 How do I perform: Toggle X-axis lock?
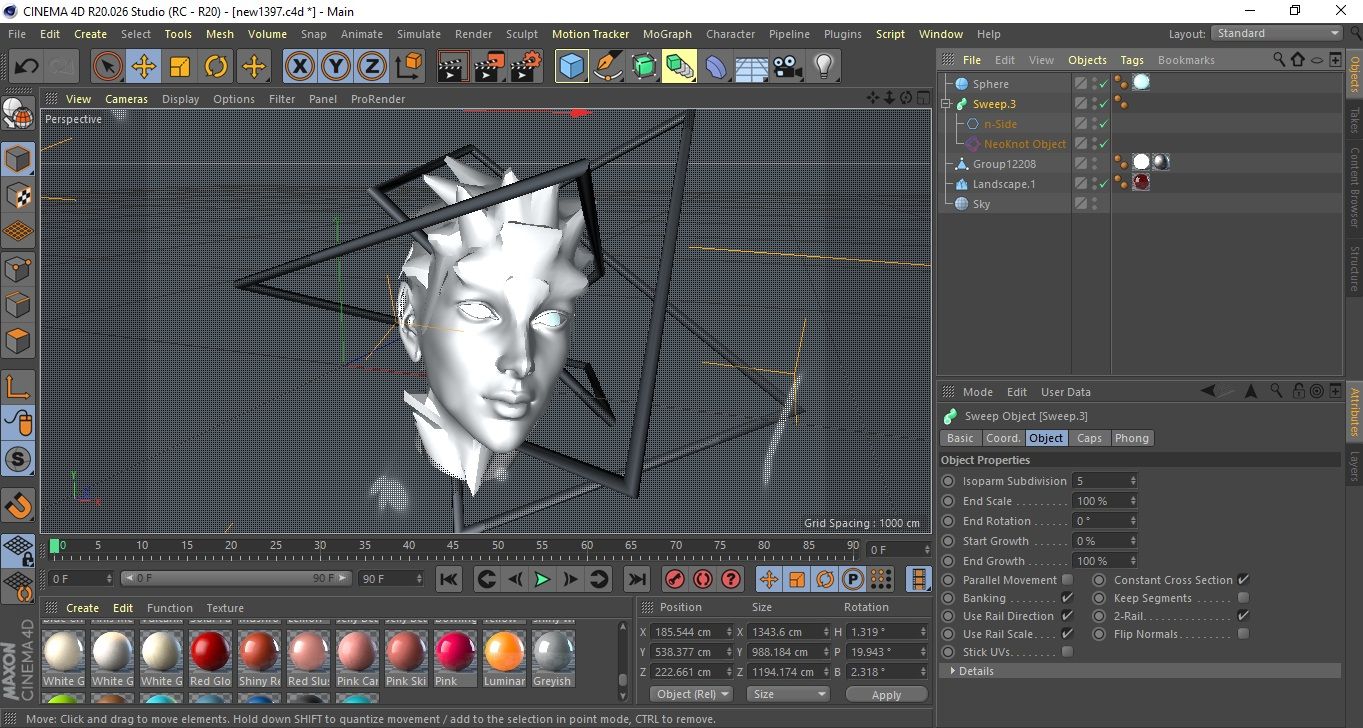pos(299,67)
